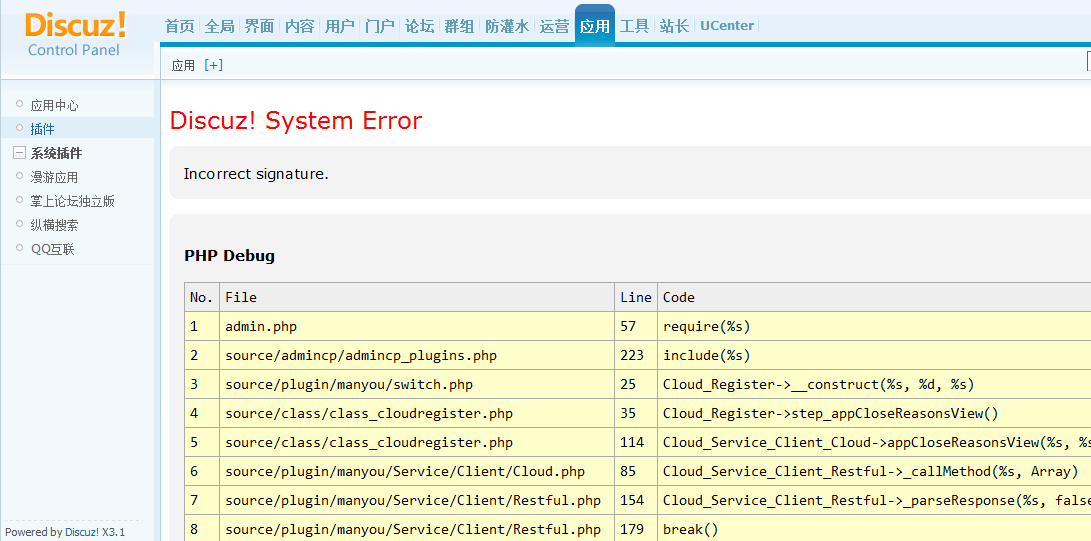Click the manyou/Service/Client/Cloud.php cell

pyautogui.click(x=417, y=471)
